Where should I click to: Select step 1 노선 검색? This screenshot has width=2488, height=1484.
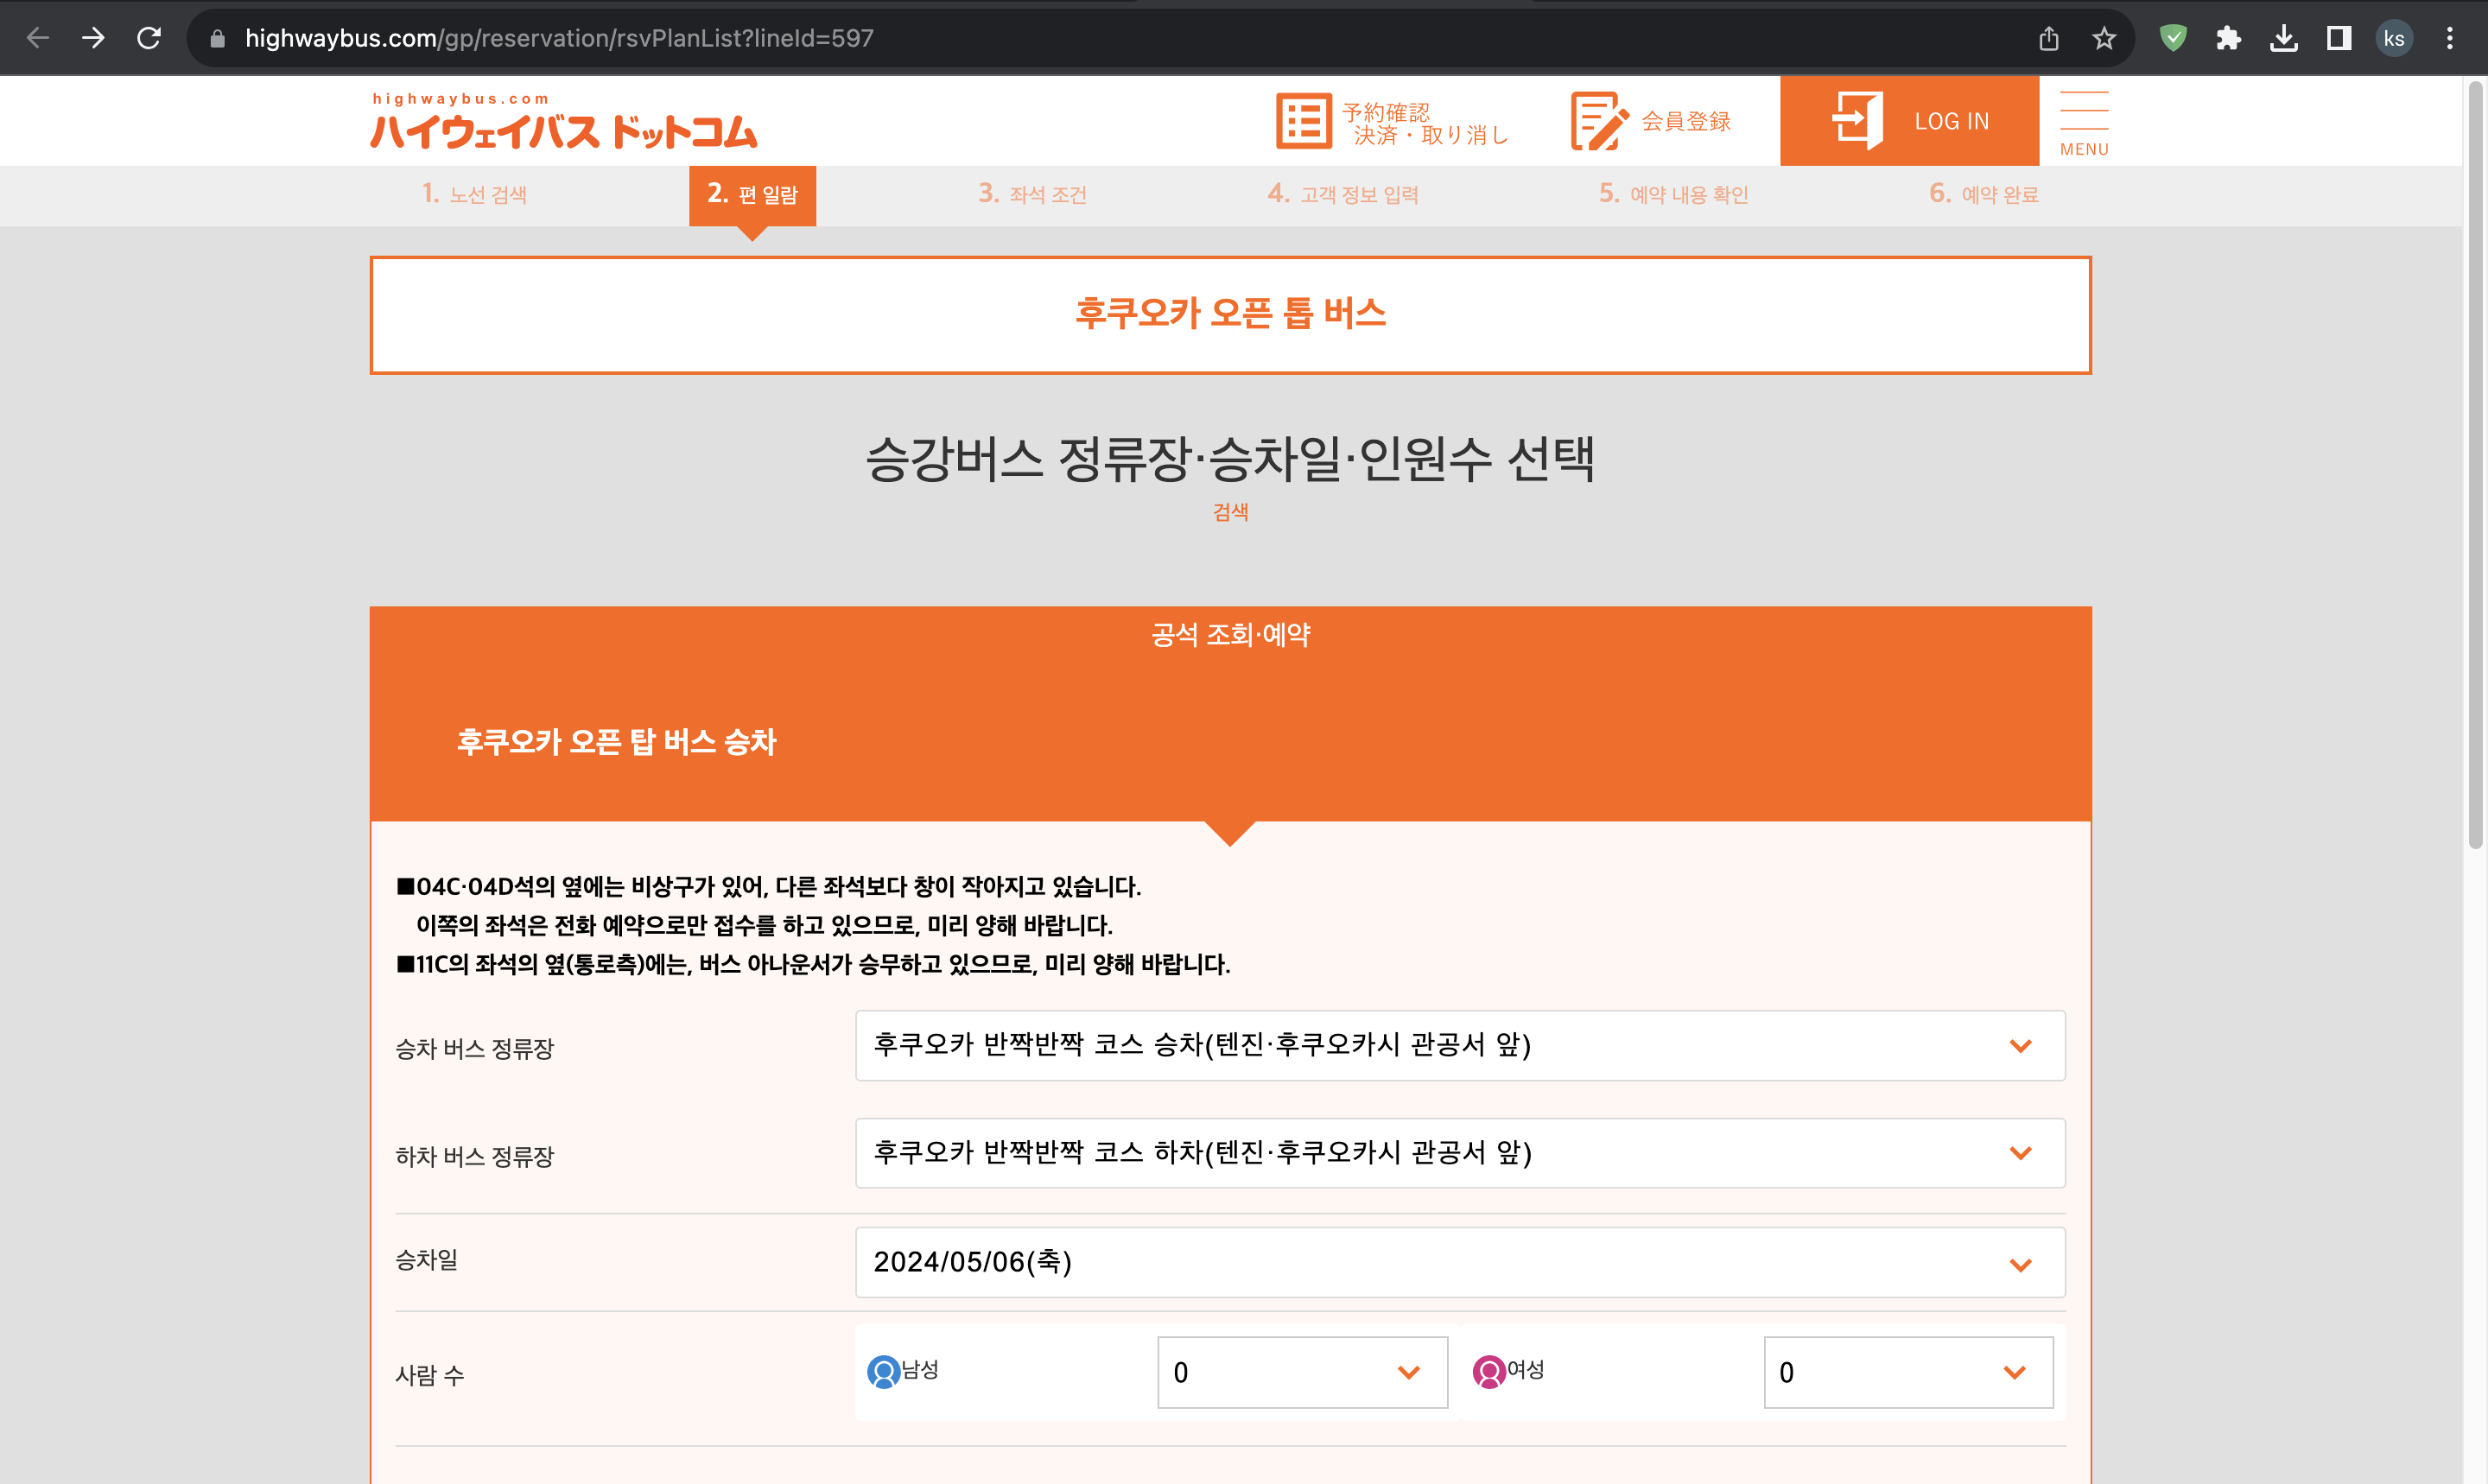click(x=474, y=193)
